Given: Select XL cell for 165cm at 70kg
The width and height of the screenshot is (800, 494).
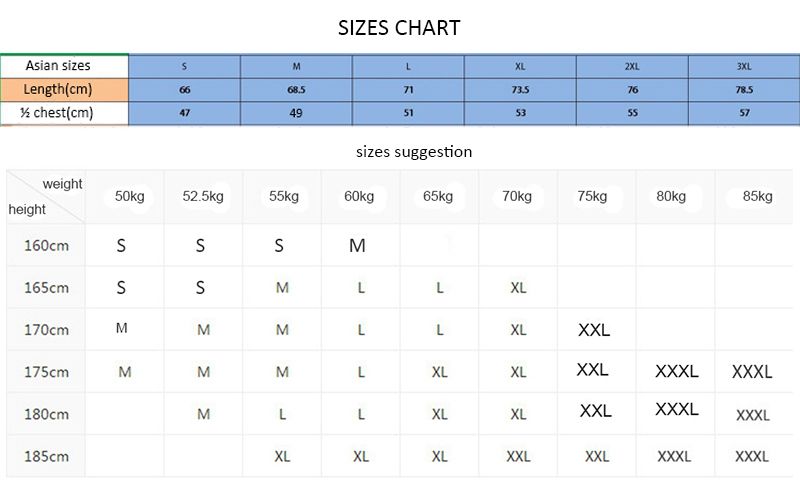Looking at the screenshot, I should point(518,288).
